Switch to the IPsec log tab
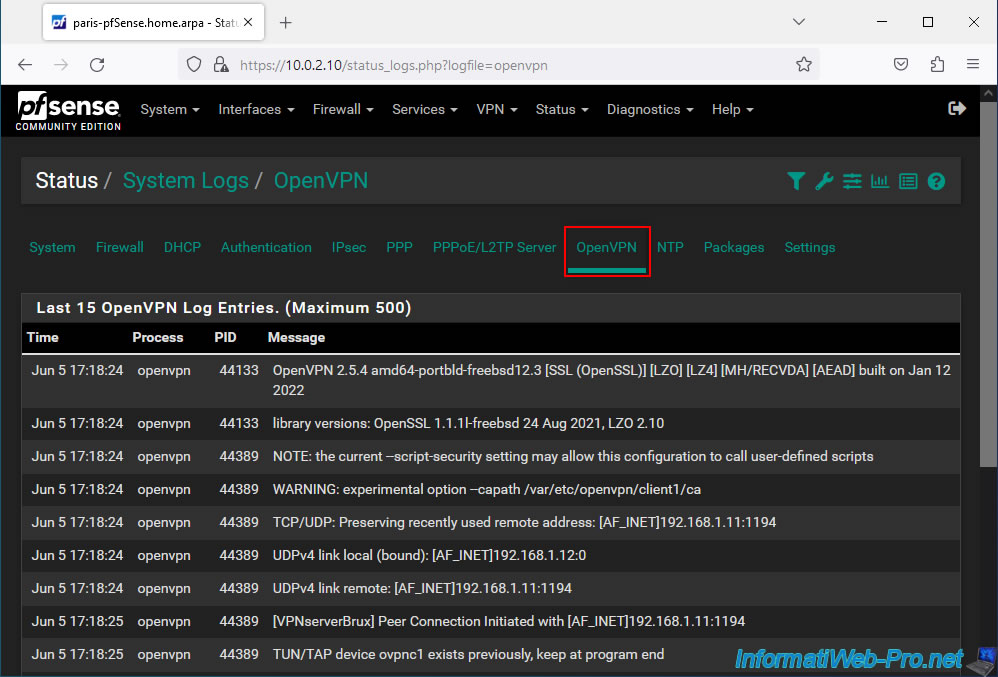Viewport: 998px width, 677px height. click(x=349, y=248)
